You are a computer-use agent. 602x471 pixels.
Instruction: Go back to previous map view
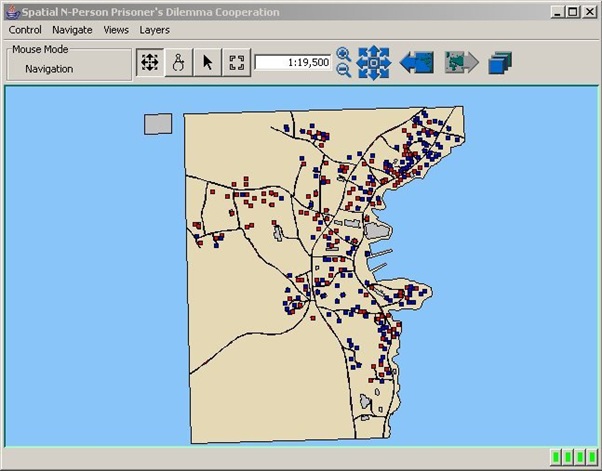pyautogui.click(x=417, y=62)
